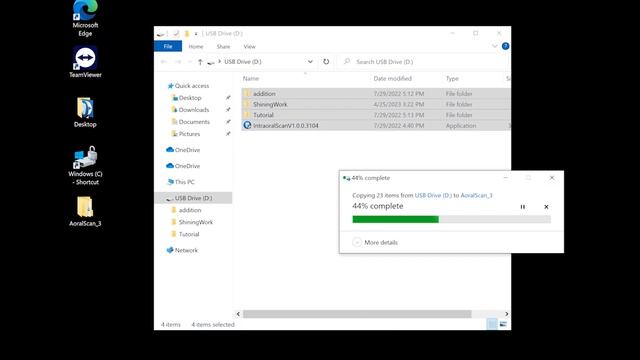This screenshot has height=360, width=640.
Task: Expand More details in copy dialog
Action: tap(375, 242)
